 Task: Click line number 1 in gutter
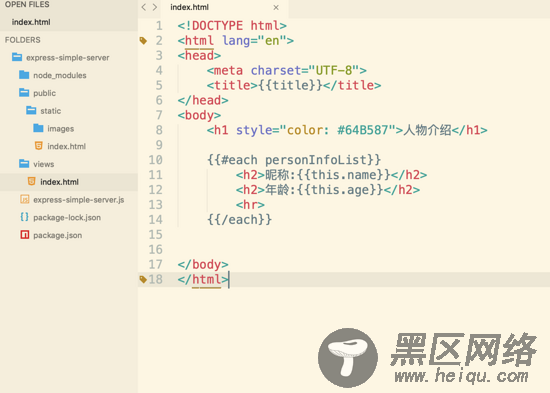pyautogui.click(x=159, y=26)
